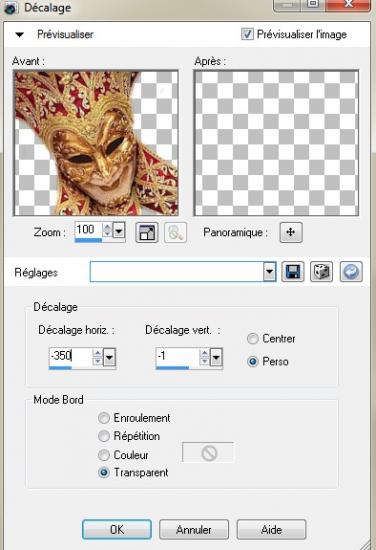Image resolution: width=376 pixels, height=550 pixels.
Task: Click the disabled zoom magnifier icon
Action: click(175, 233)
